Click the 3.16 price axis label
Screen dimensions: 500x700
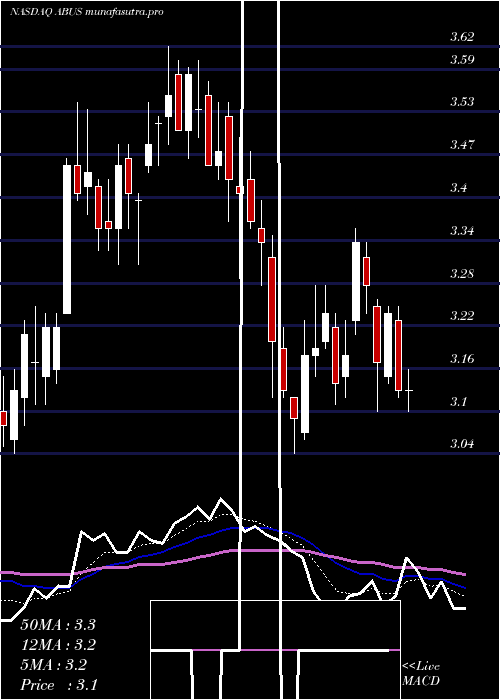pyautogui.click(x=462, y=358)
